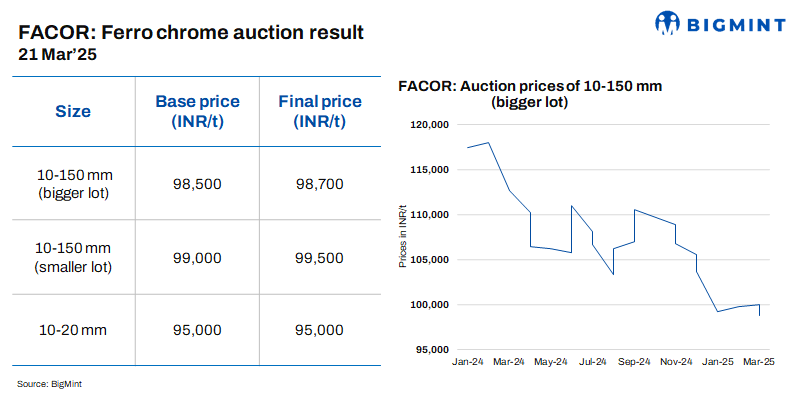Image resolution: width=804 pixels, height=401 pixels.
Task: Click the chart title 'Auction prices of 10-150 mm'
Action: coord(530,87)
